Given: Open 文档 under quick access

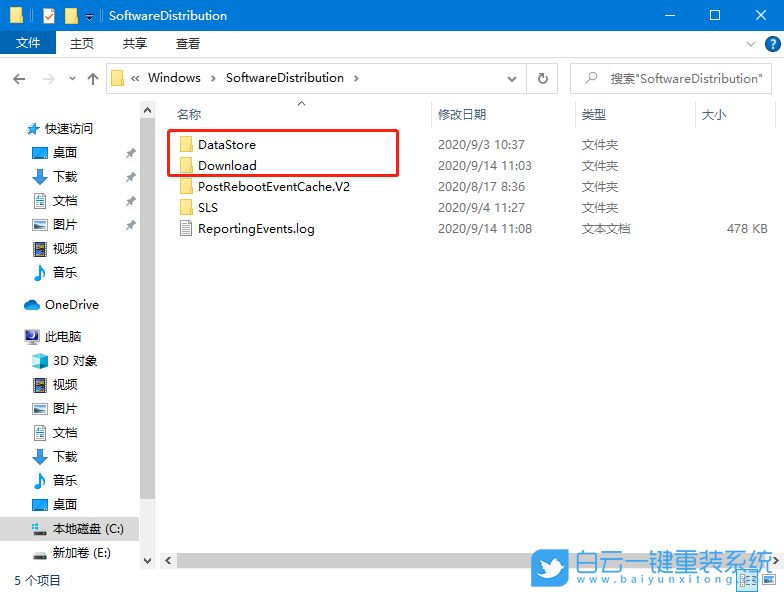Looking at the screenshot, I should (x=65, y=200).
